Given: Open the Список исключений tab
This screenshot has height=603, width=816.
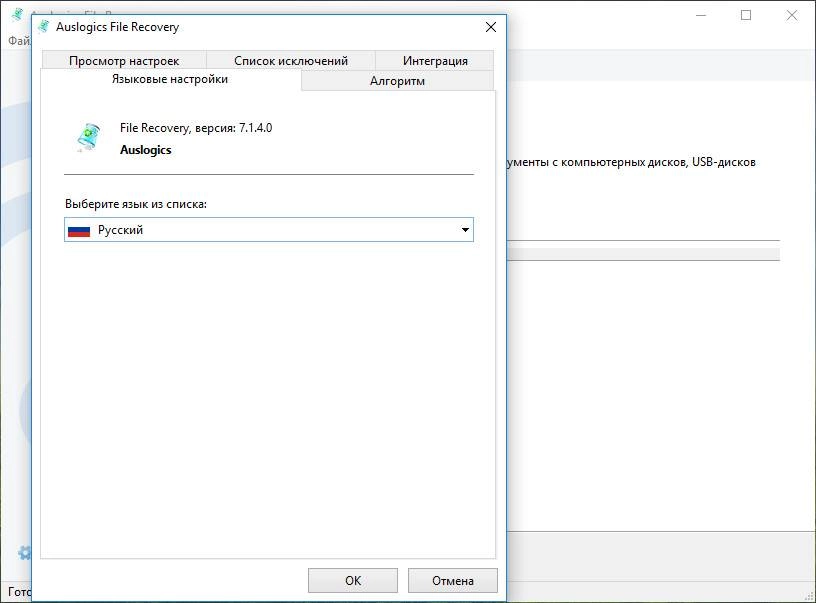Looking at the screenshot, I should point(291,60).
